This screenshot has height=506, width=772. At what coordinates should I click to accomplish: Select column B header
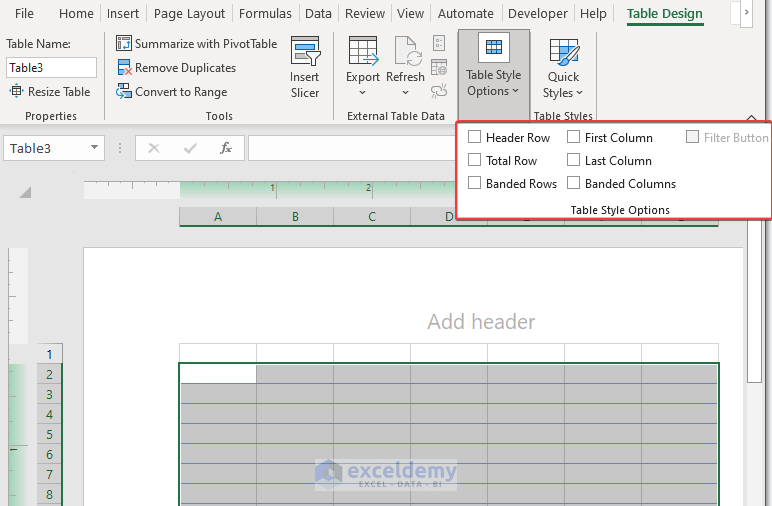coord(295,216)
